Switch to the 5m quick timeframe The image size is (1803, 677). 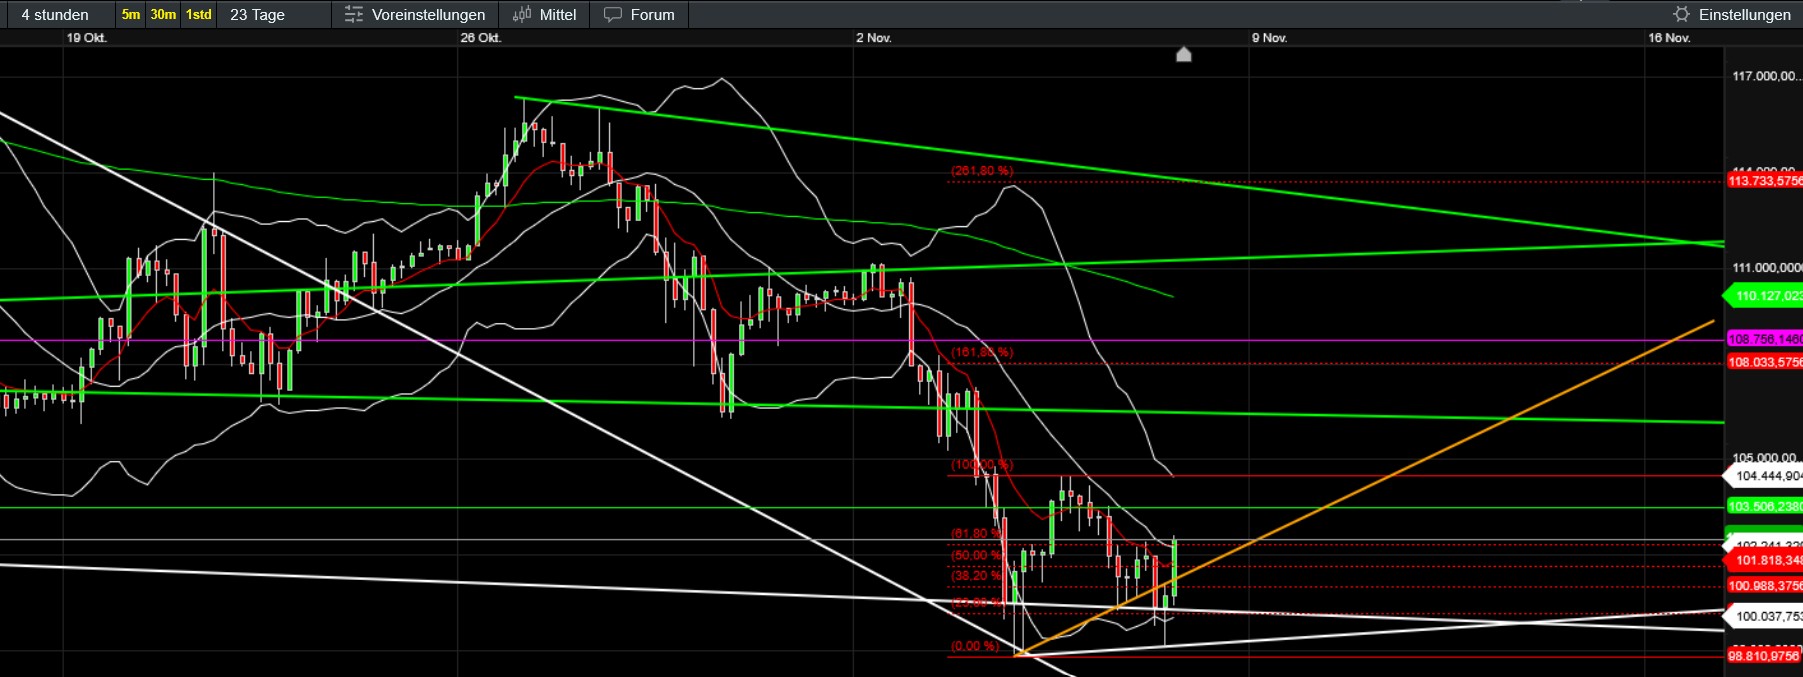tap(131, 15)
